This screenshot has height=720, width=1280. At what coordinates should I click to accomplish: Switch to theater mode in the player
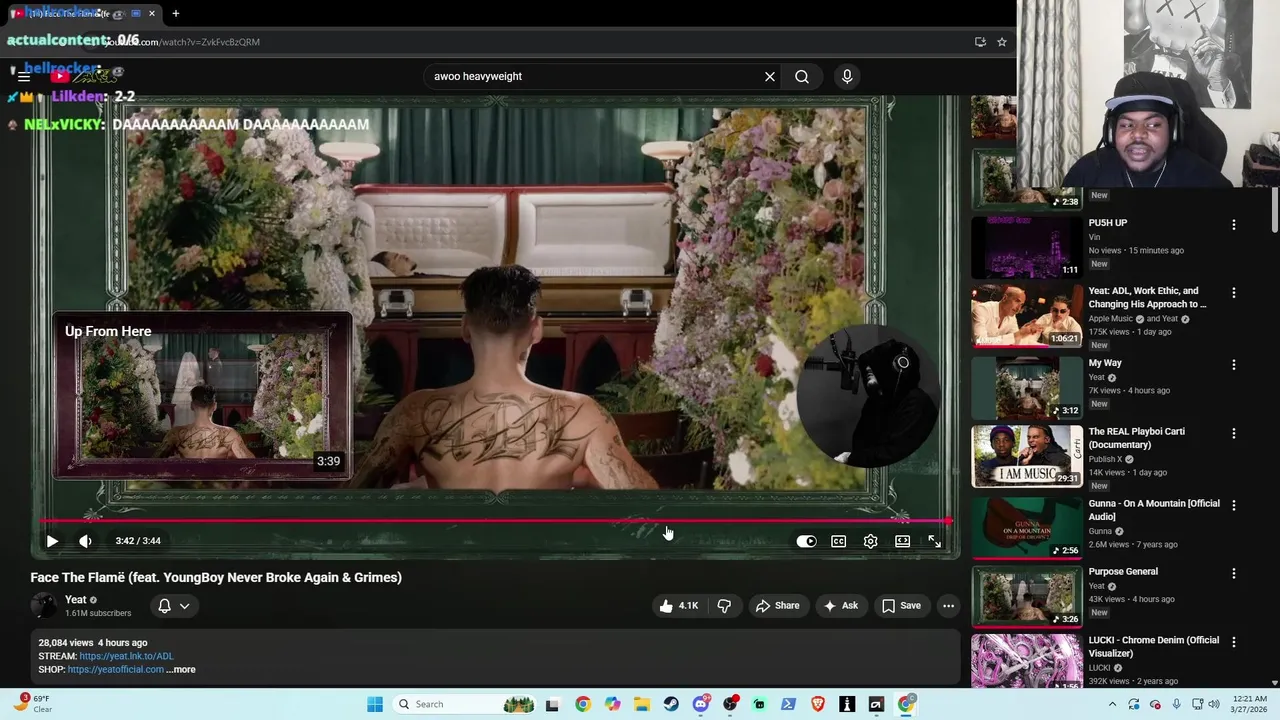[902, 541]
